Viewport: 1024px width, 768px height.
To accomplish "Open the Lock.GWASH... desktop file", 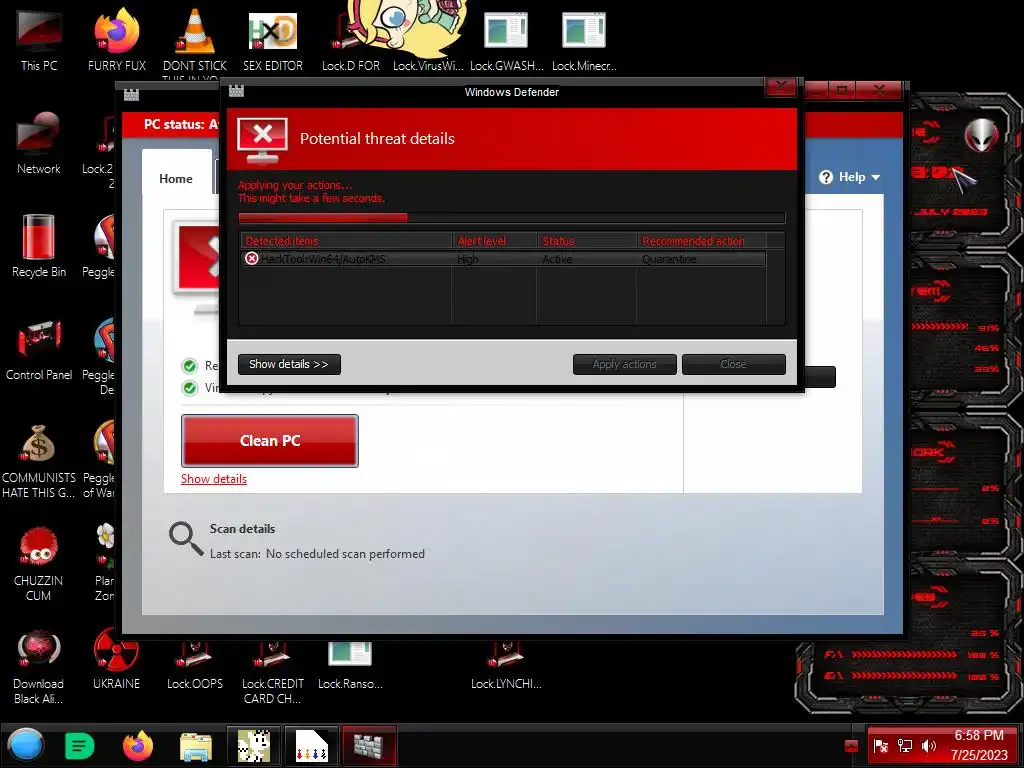I will coord(506,39).
